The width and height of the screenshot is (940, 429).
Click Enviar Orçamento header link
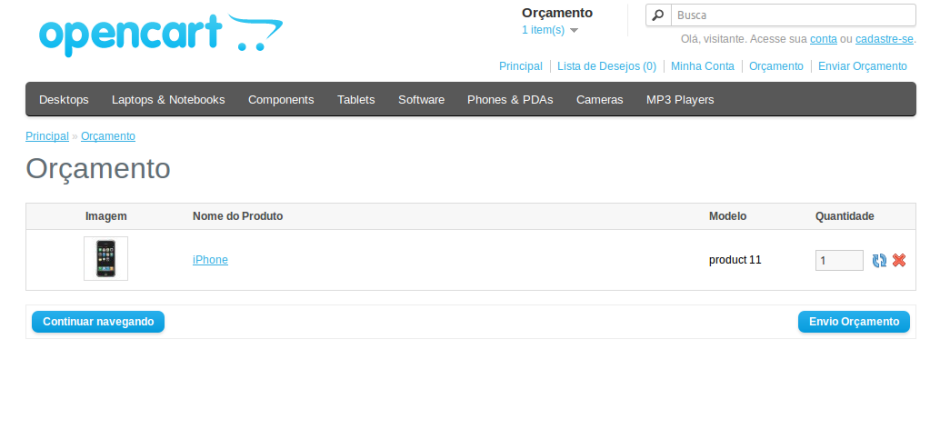(x=863, y=67)
